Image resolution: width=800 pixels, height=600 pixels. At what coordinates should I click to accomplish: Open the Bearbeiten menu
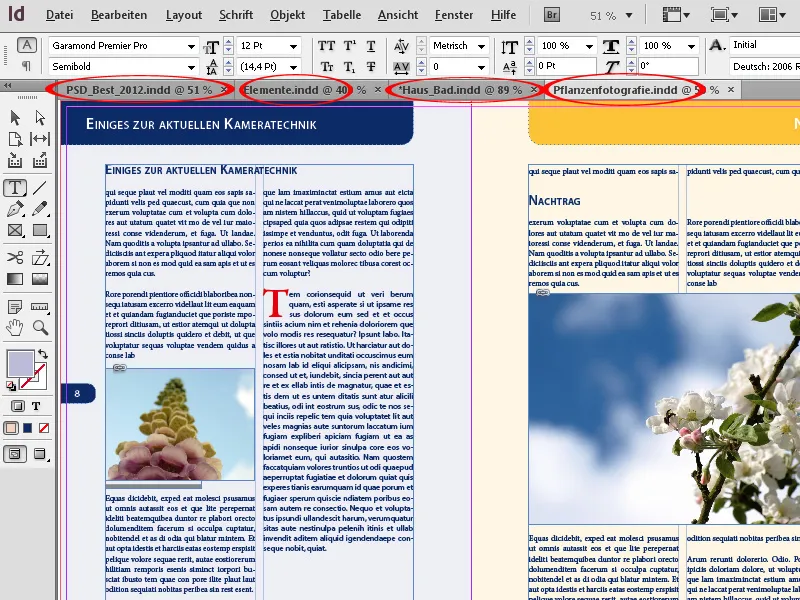point(119,15)
